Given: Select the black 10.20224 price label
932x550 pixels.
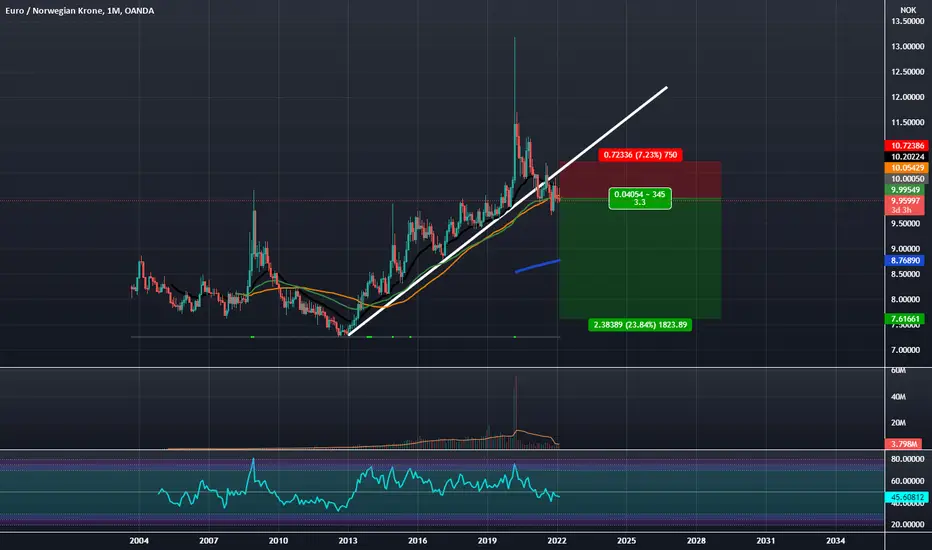Looking at the screenshot, I should [x=906, y=157].
